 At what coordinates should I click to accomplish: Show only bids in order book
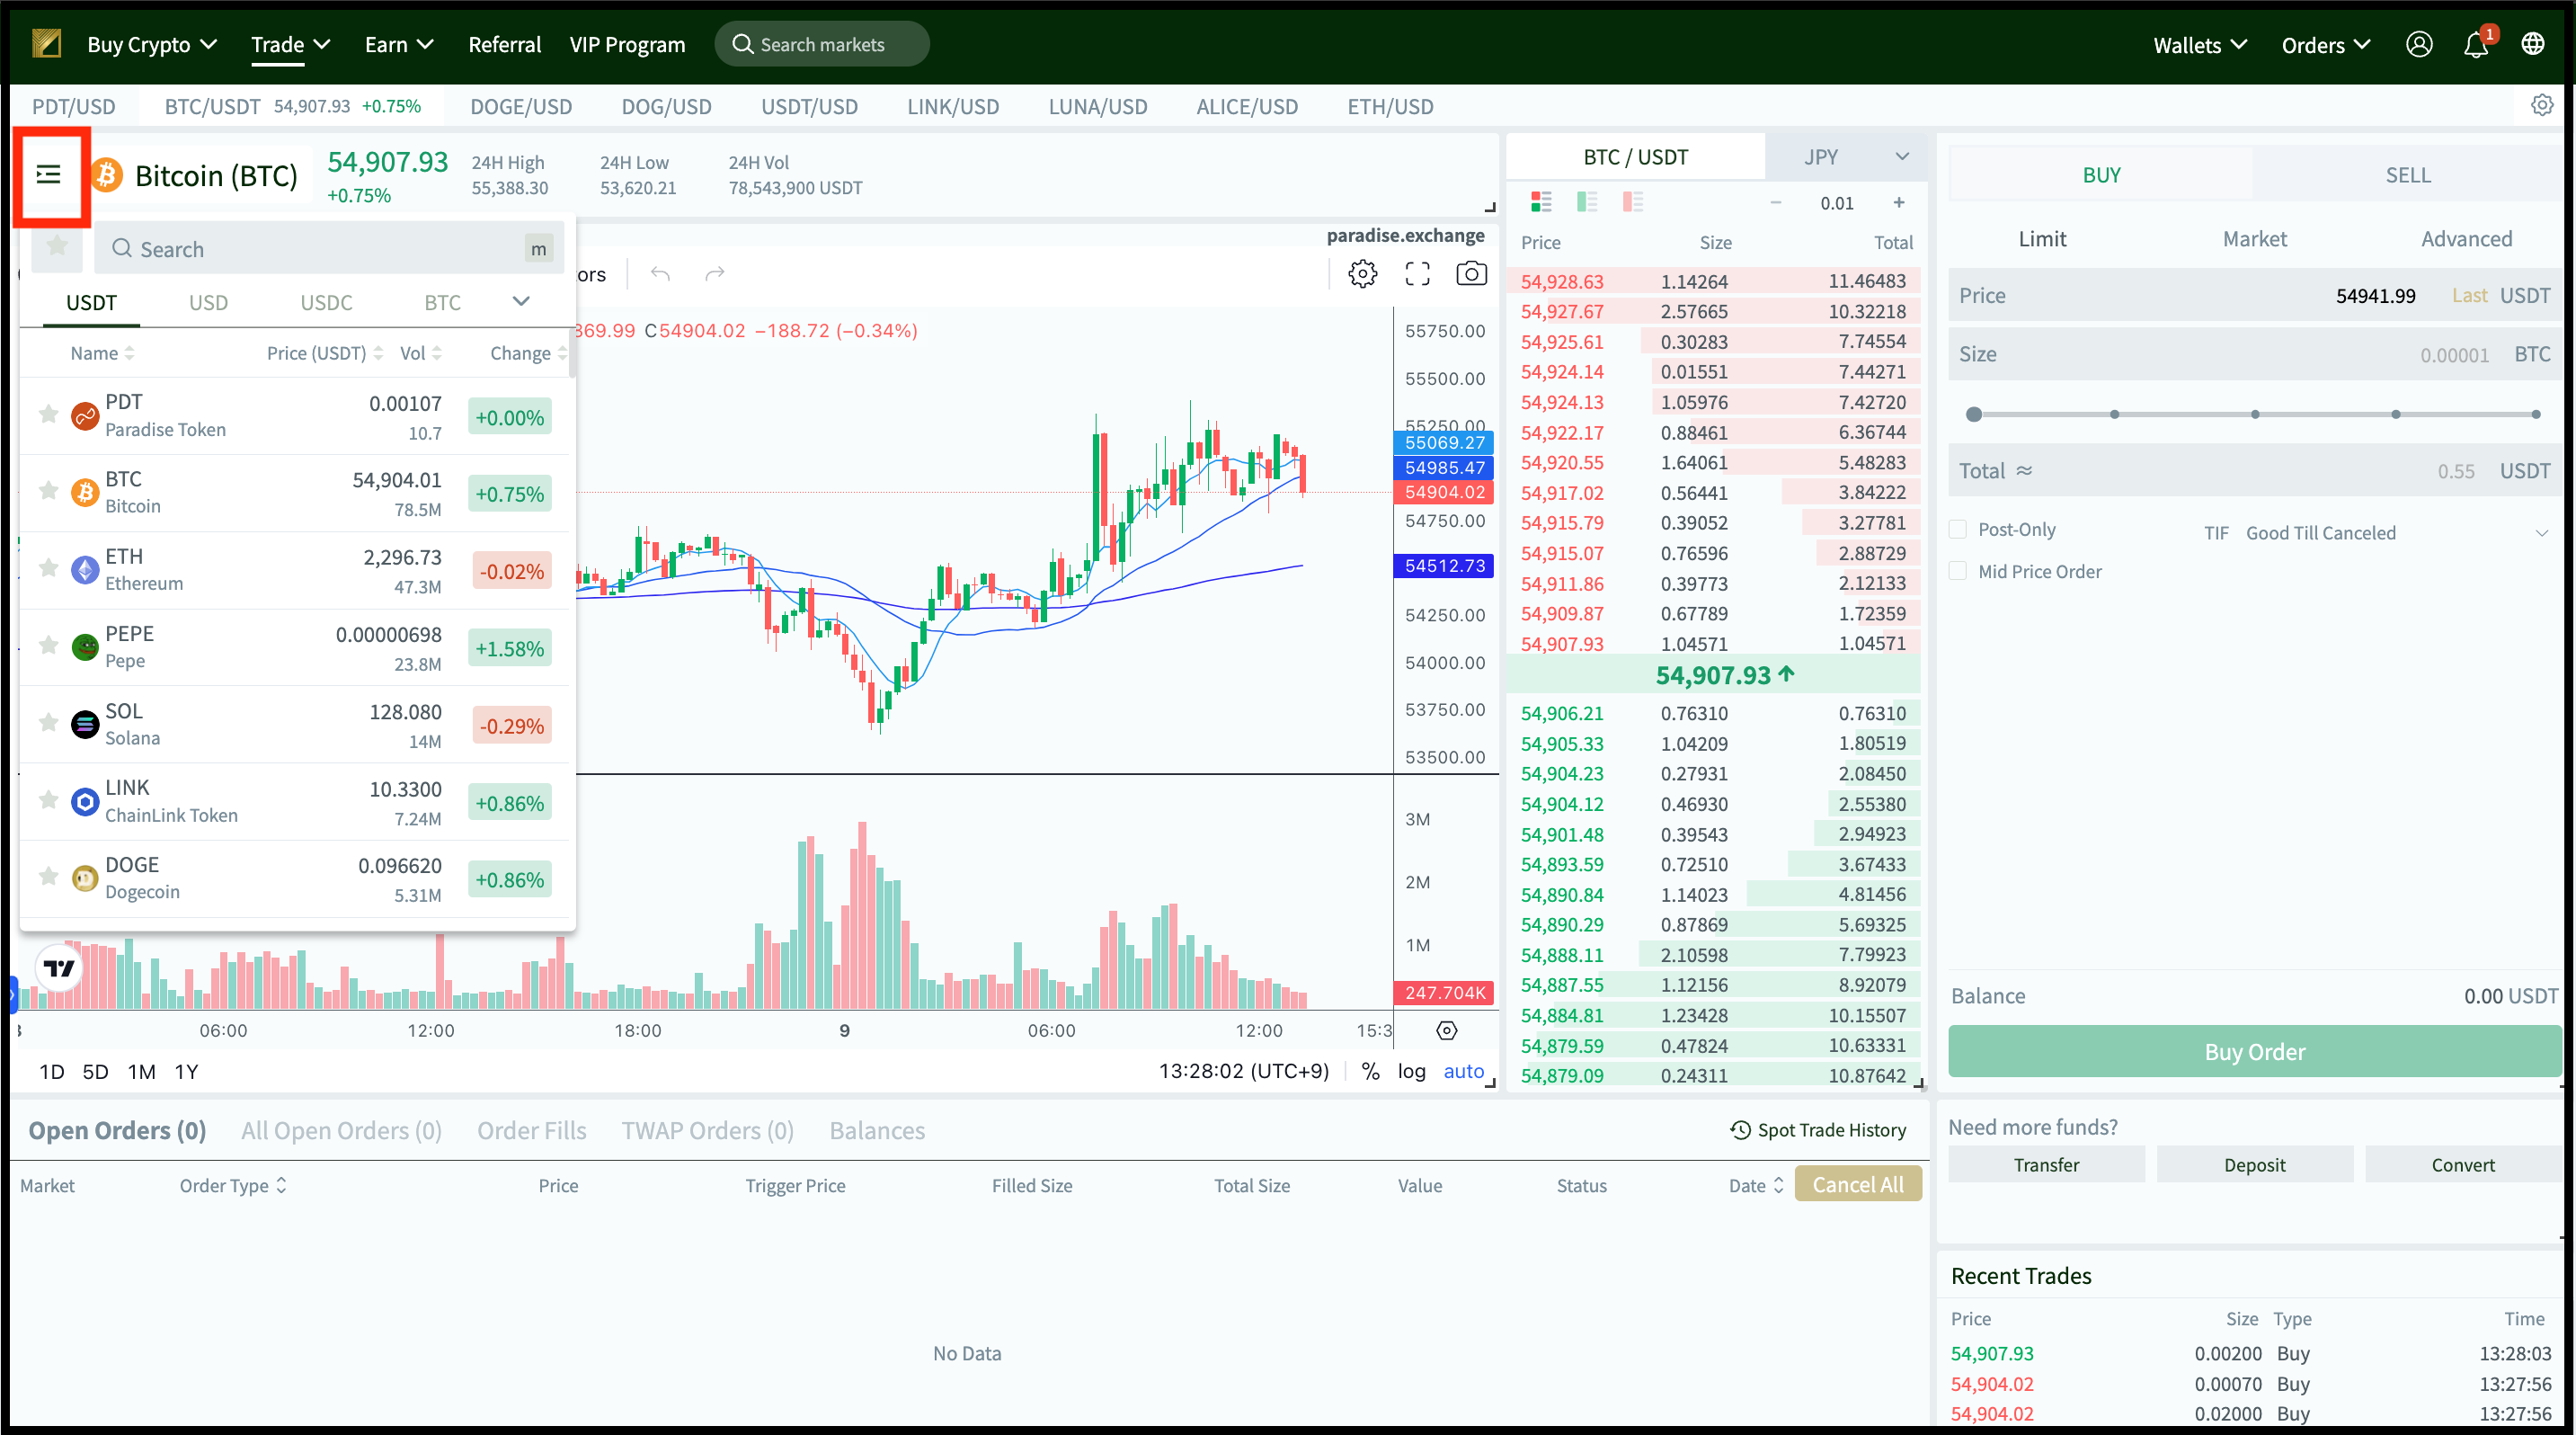(1587, 202)
